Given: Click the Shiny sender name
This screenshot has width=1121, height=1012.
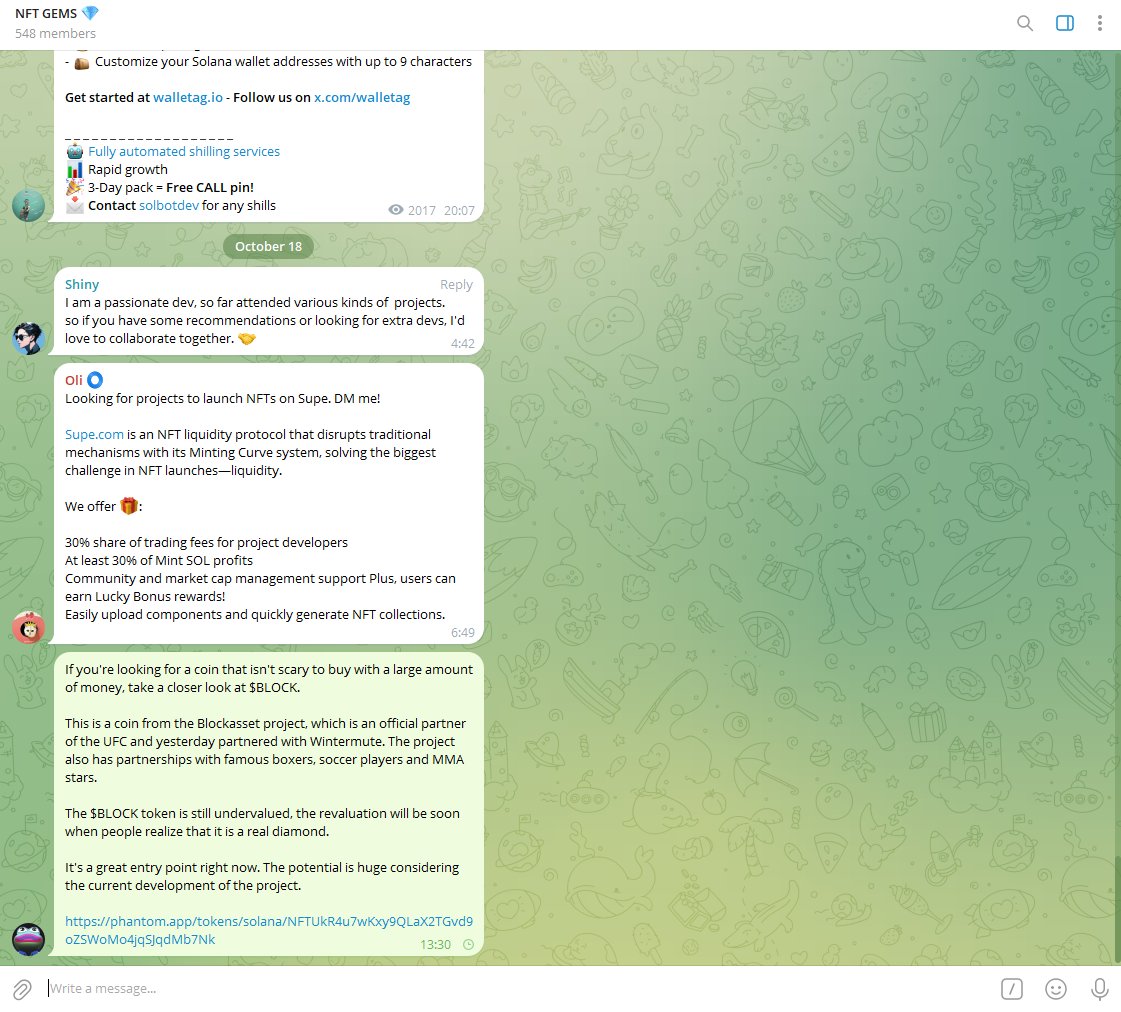Looking at the screenshot, I should coord(82,284).
